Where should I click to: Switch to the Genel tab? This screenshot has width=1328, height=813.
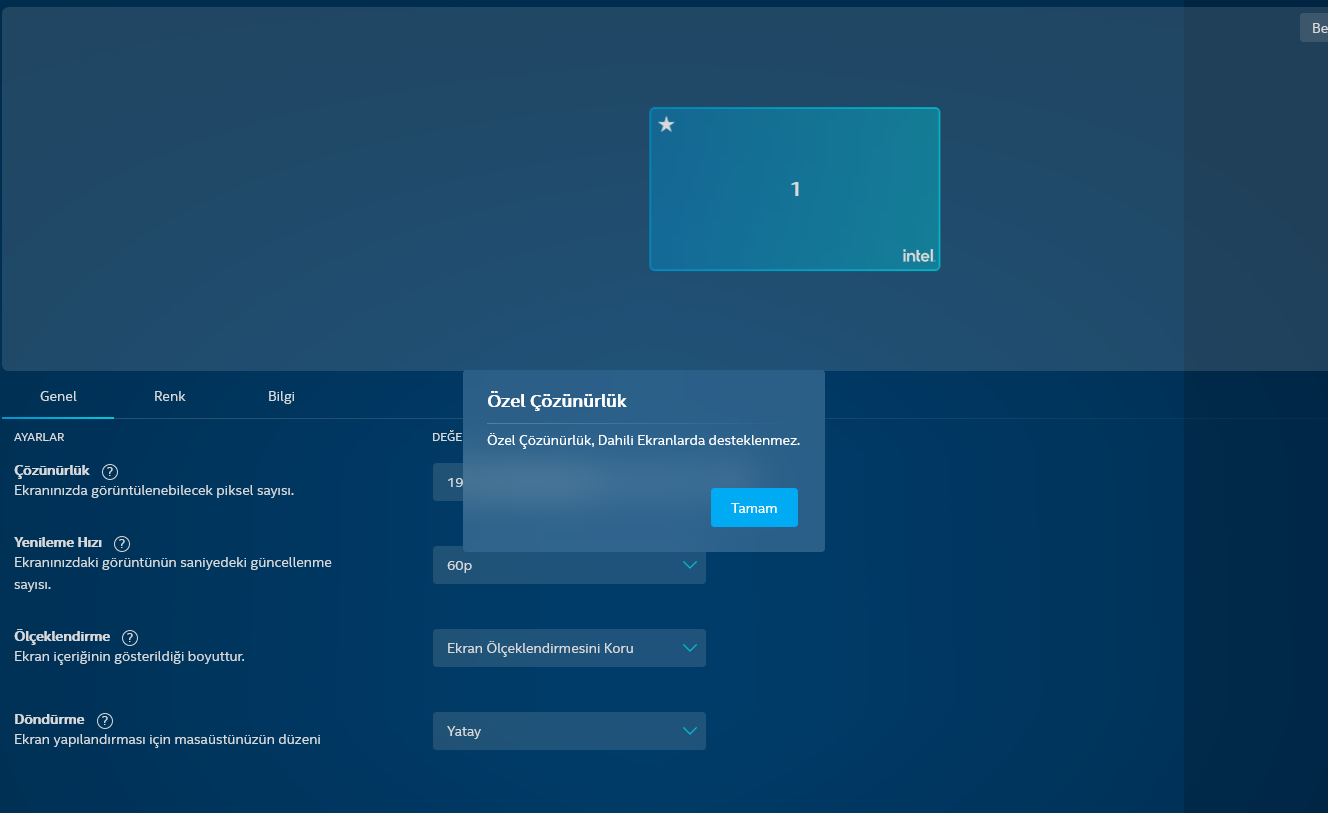tap(58, 396)
